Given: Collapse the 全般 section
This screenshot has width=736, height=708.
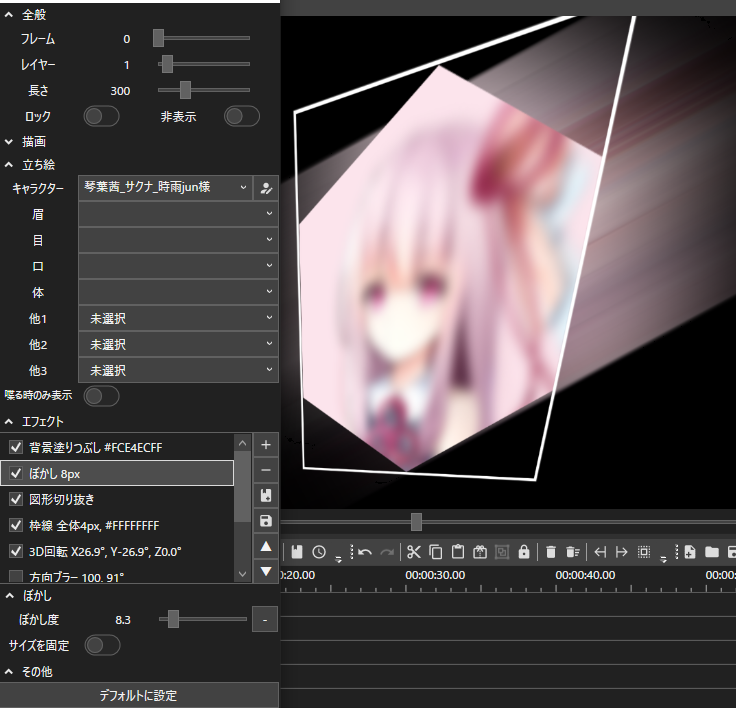Looking at the screenshot, I should [8, 15].
